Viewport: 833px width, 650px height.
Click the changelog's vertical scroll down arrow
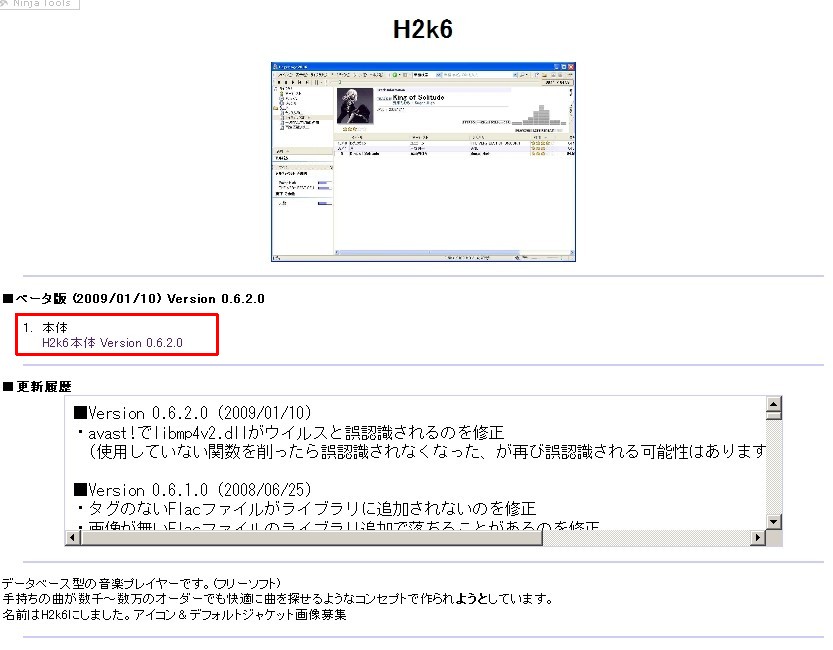(774, 522)
